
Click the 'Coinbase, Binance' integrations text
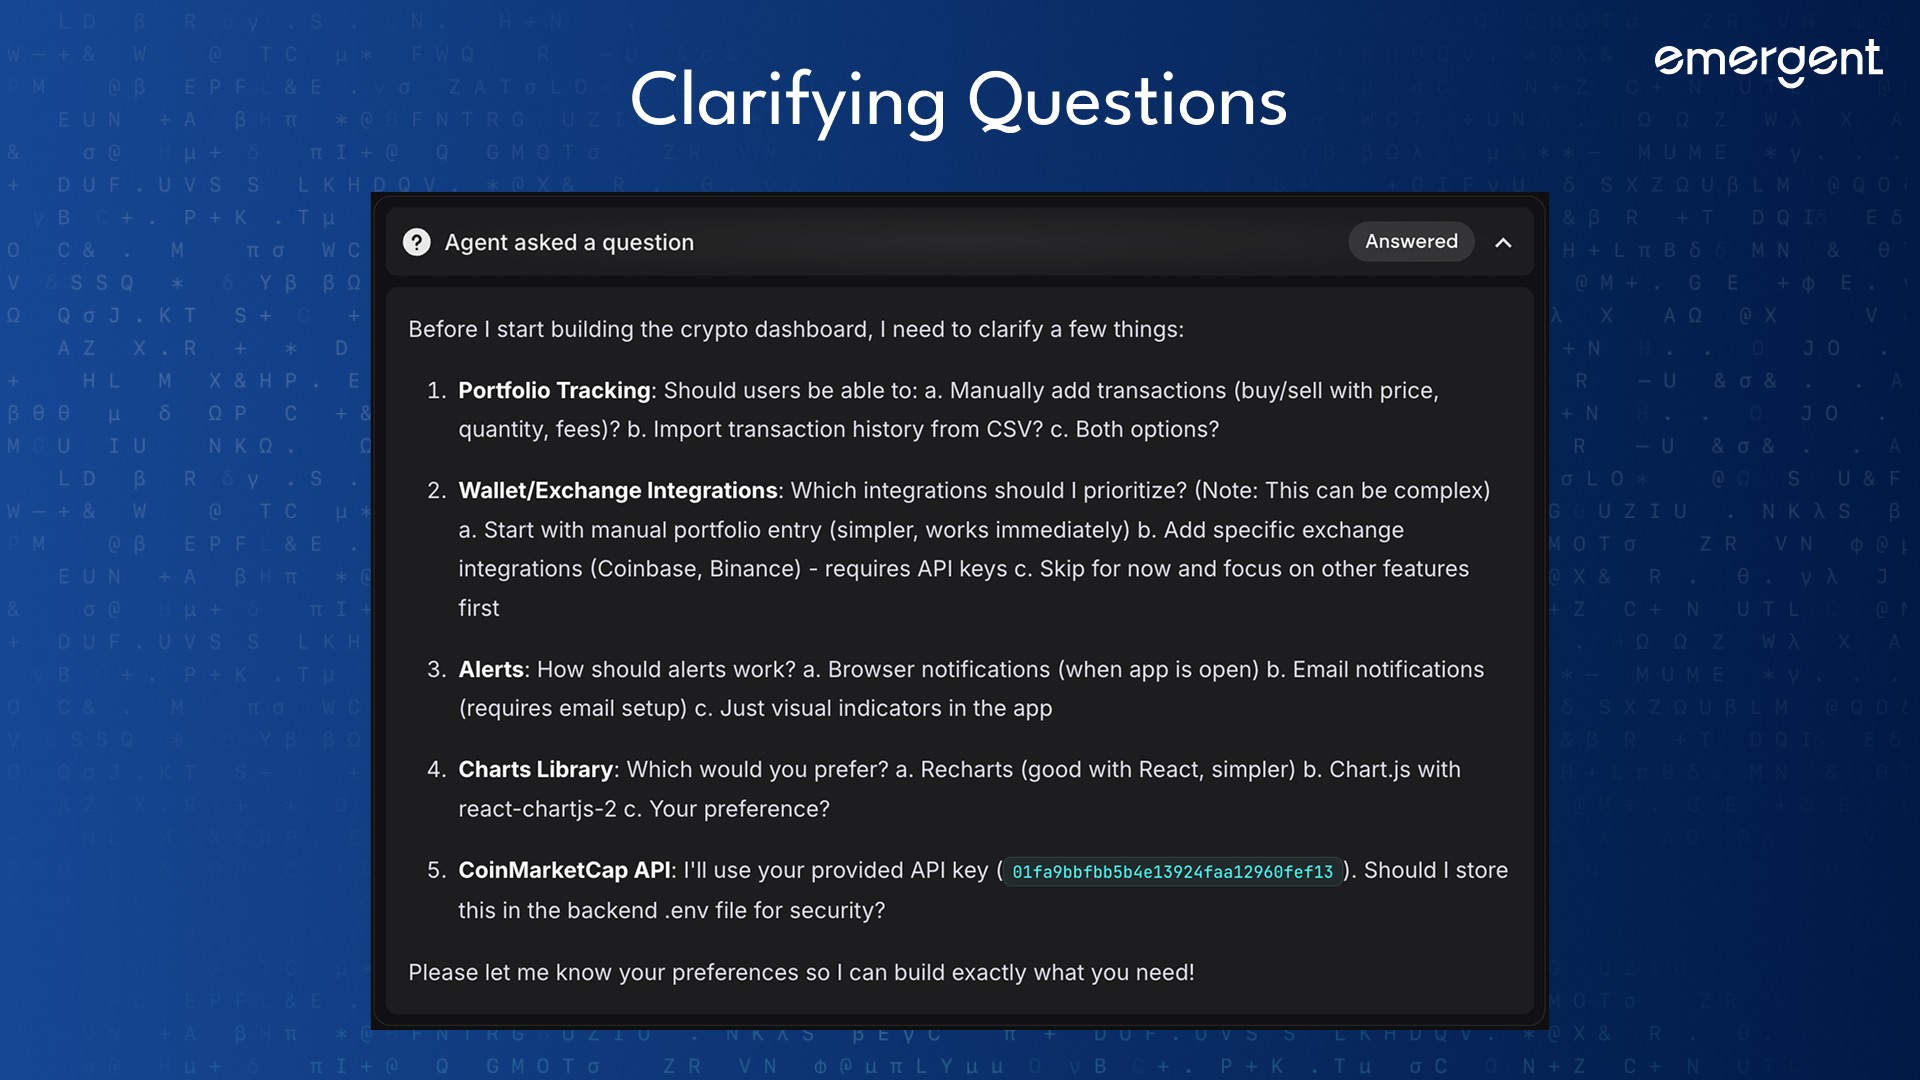coord(695,568)
